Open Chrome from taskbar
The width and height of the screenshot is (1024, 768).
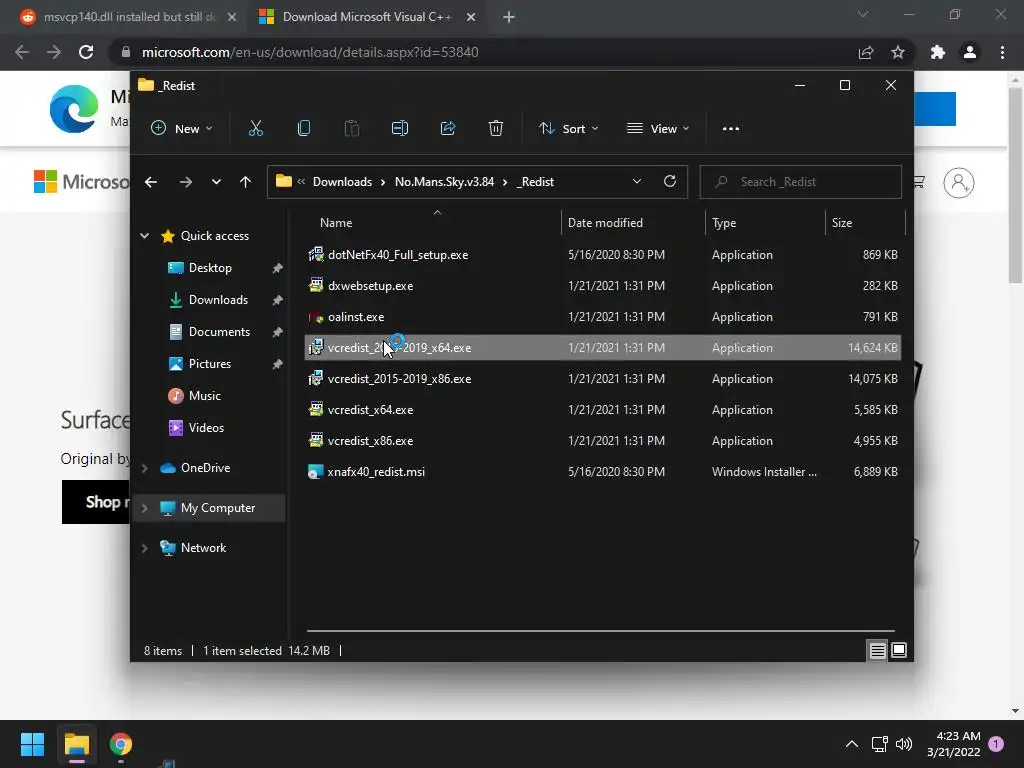[121, 744]
